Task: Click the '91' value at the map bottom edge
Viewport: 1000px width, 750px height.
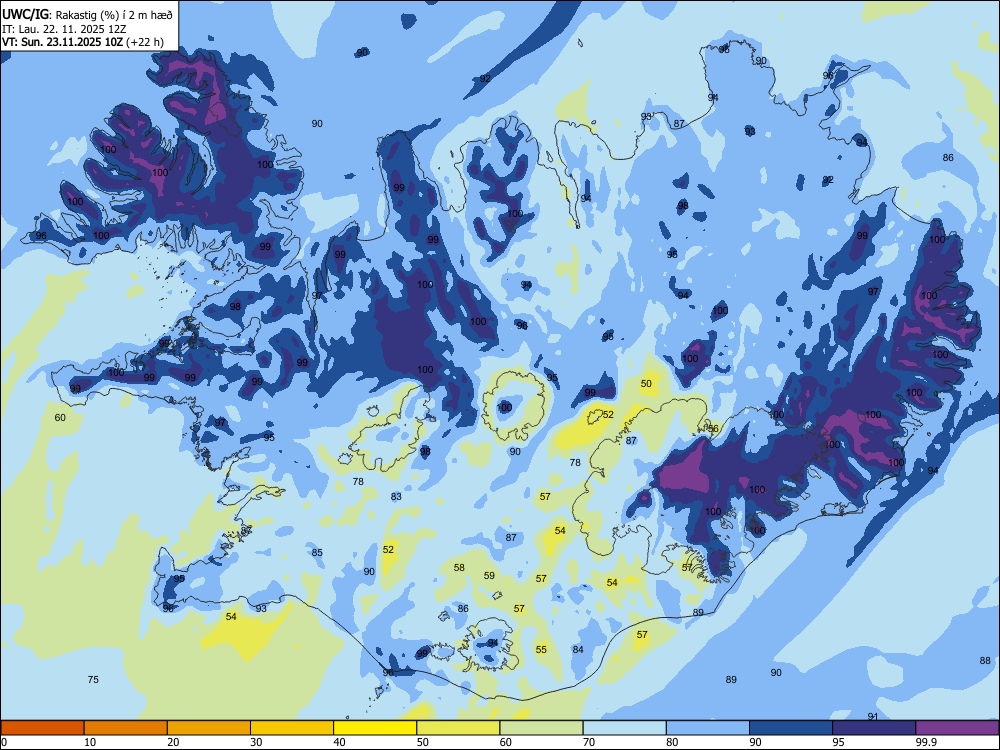Action: tap(873, 717)
